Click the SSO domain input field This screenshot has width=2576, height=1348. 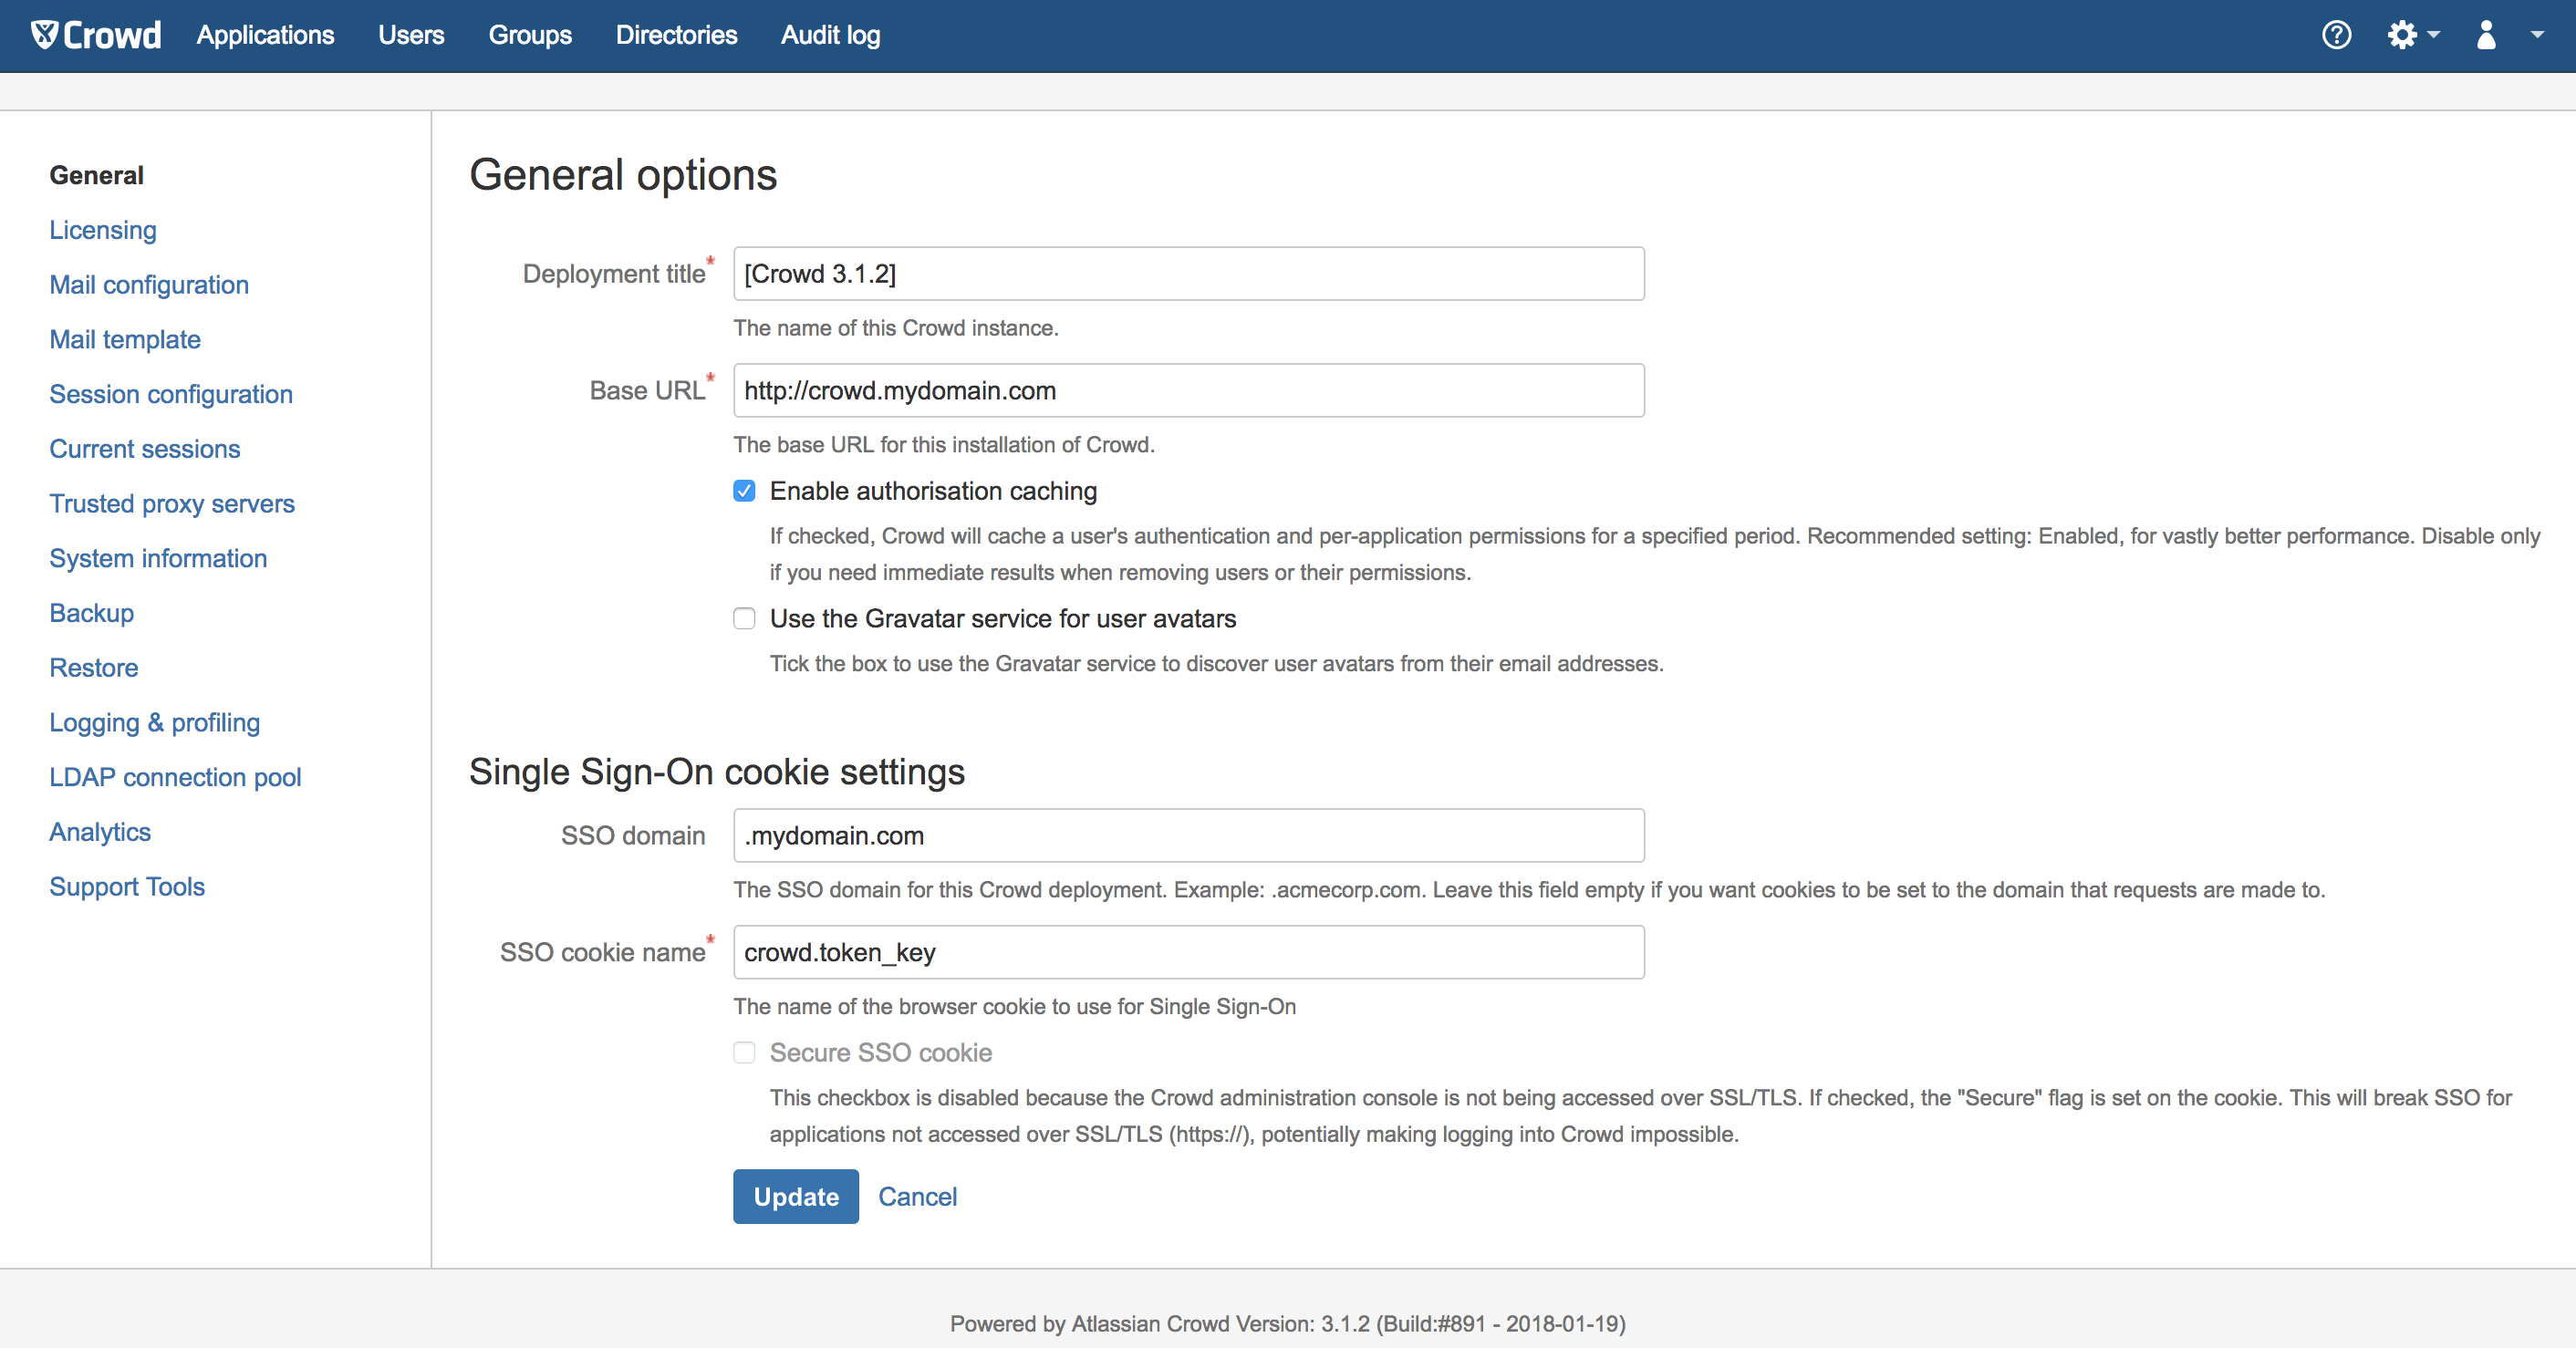point(1188,835)
